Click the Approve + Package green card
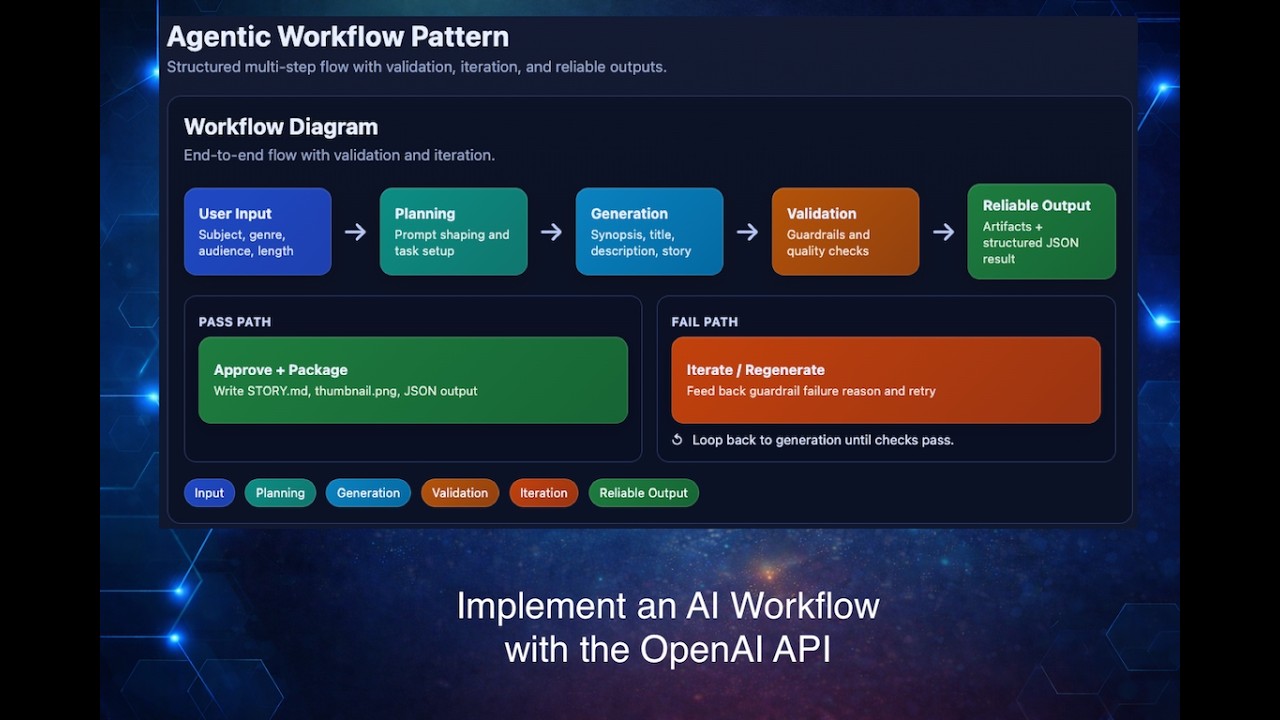This screenshot has height=720, width=1280. click(413, 380)
